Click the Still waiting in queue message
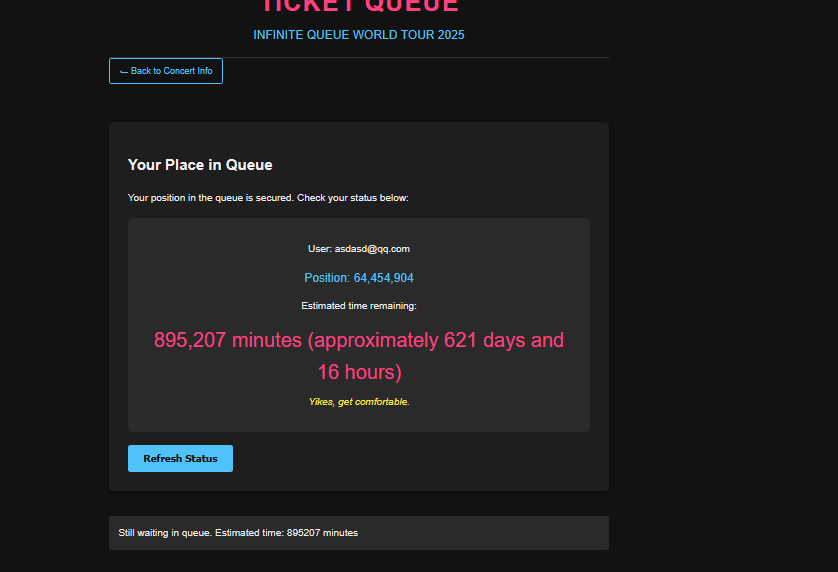This screenshot has height=572, width=838. click(238, 533)
